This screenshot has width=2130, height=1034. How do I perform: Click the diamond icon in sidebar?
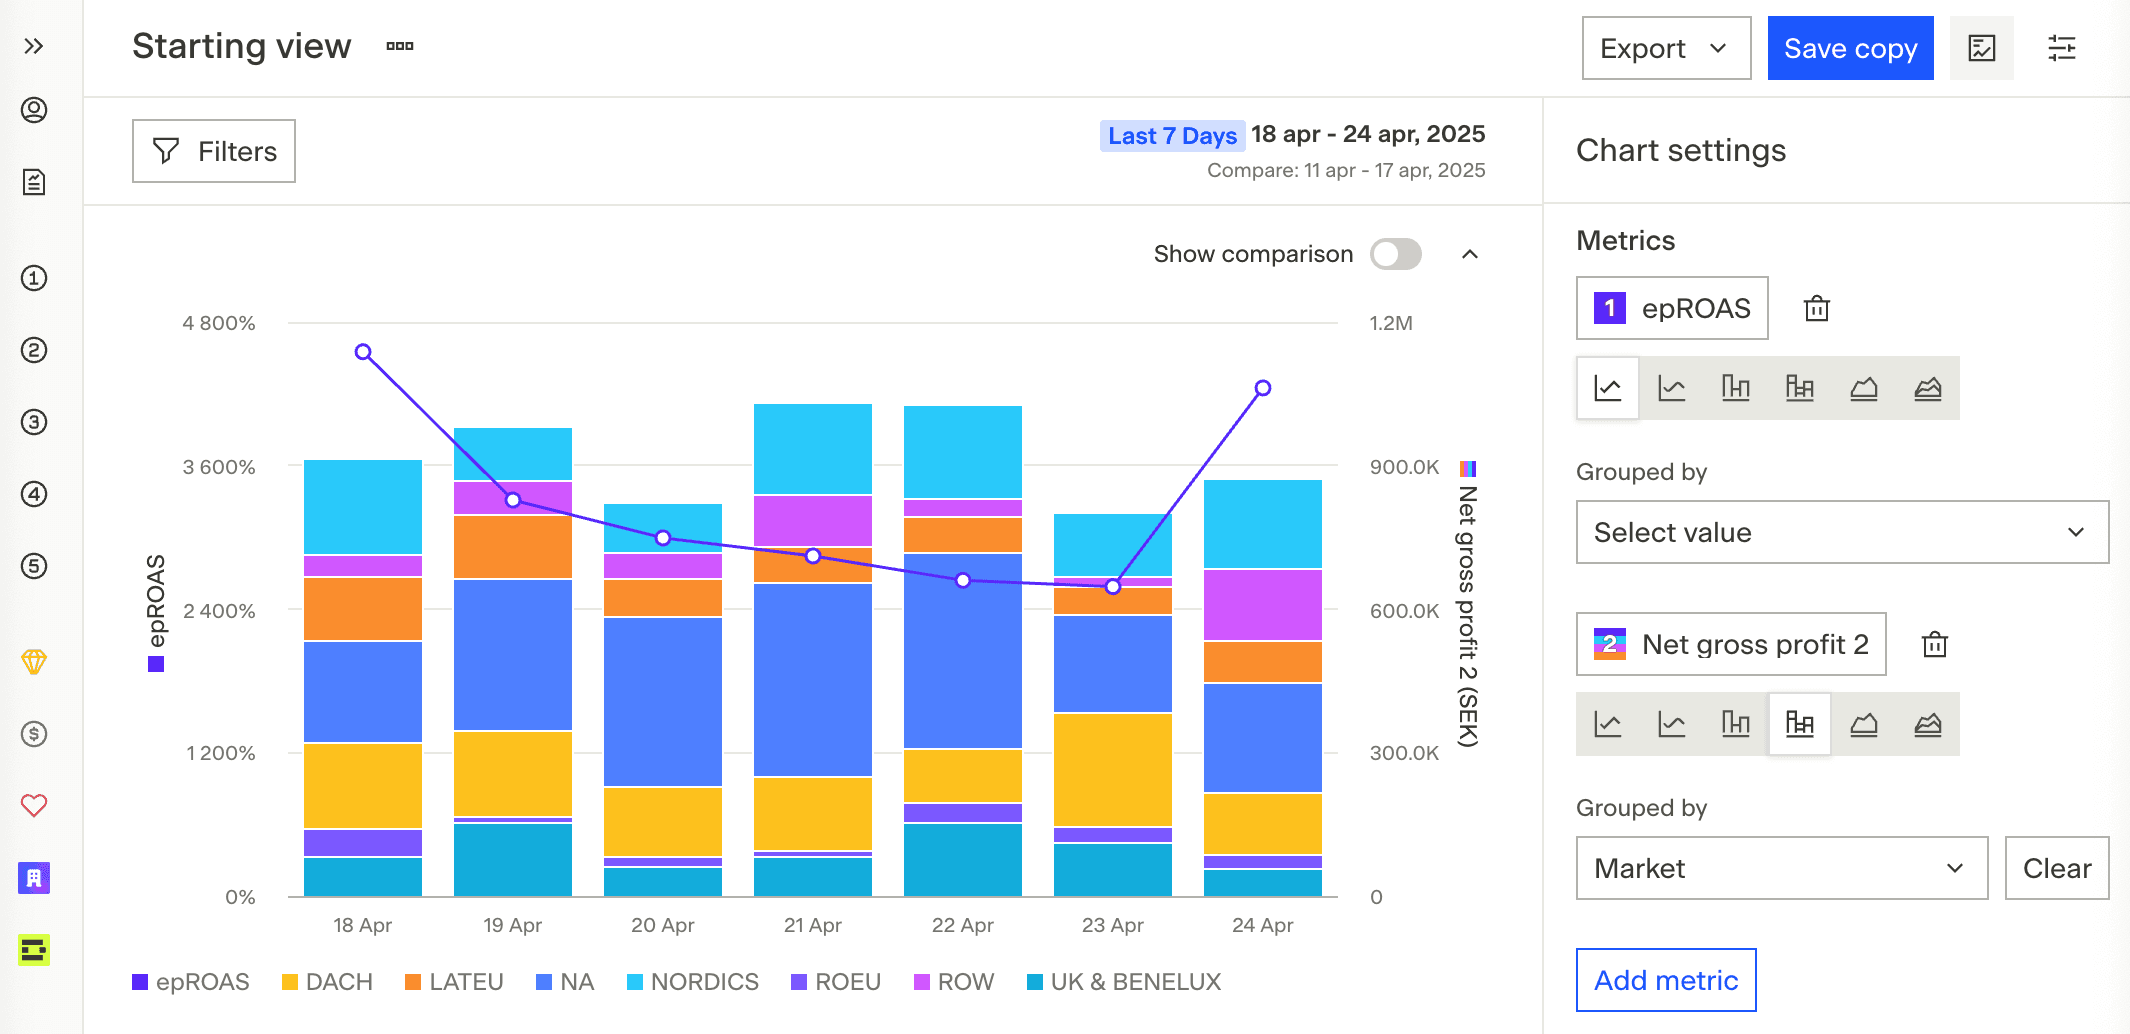coord(34,662)
